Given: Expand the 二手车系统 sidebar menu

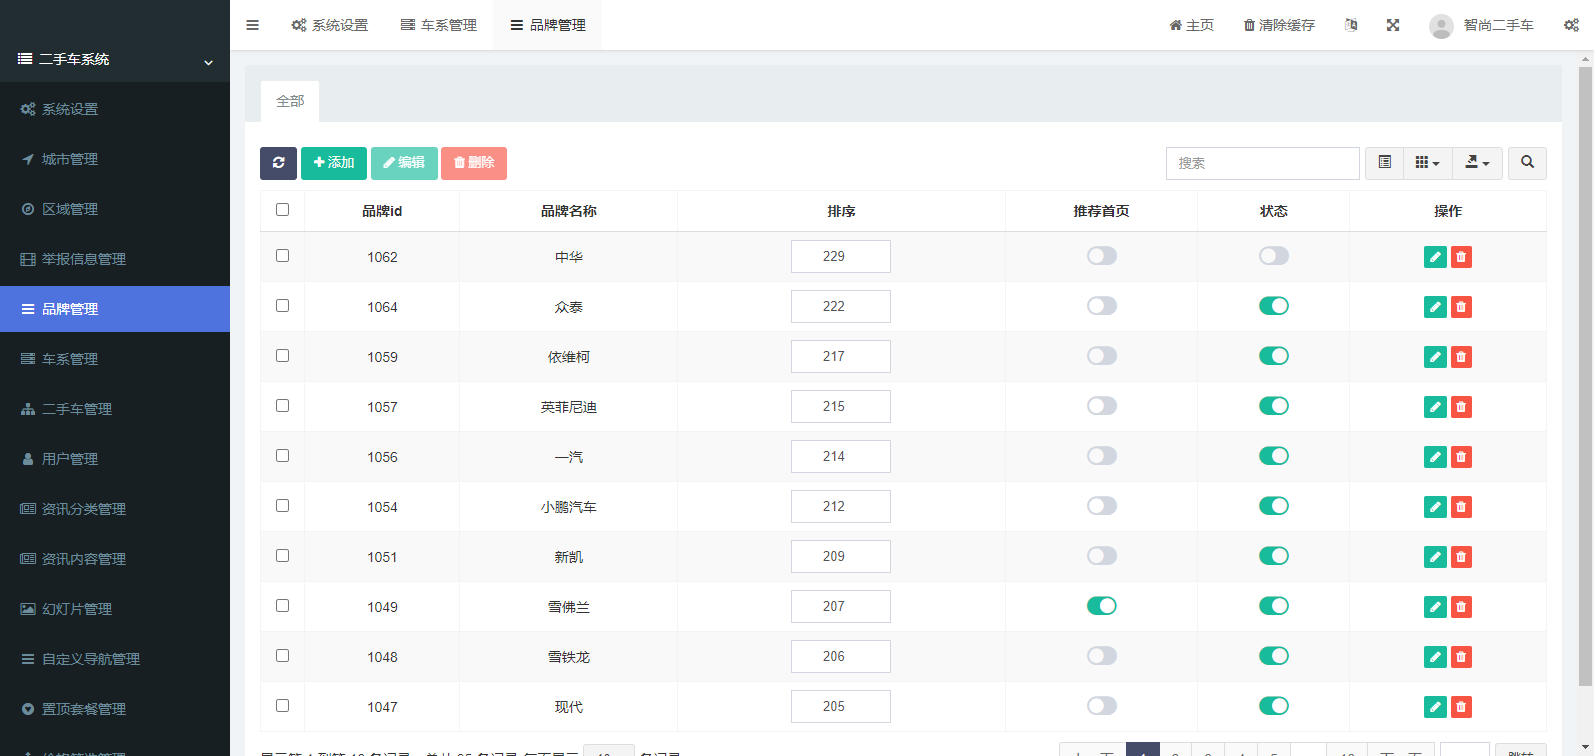Looking at the screenshot, I should click(114, 60).
